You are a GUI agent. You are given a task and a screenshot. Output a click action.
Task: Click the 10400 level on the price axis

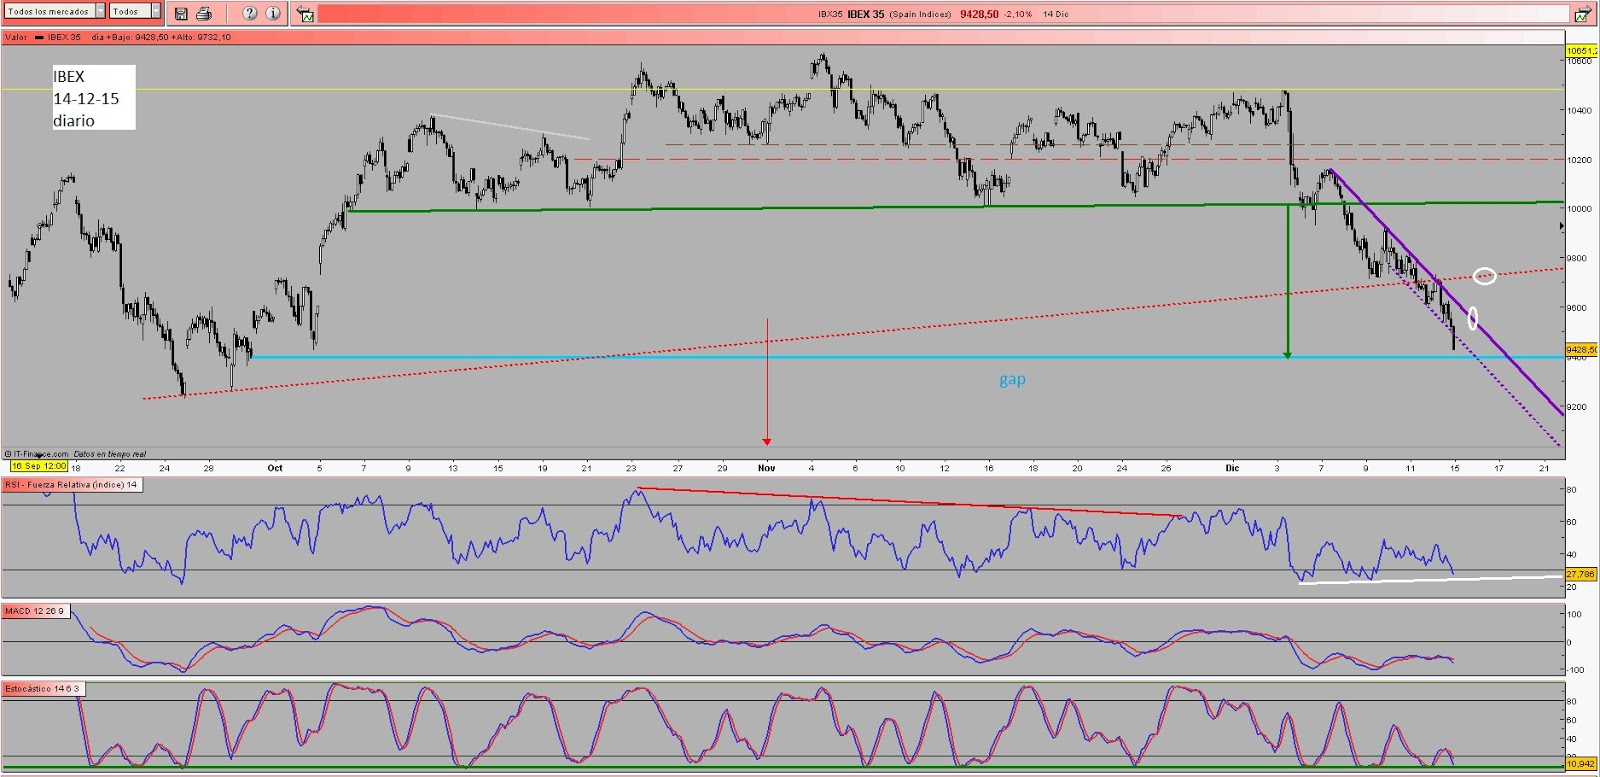[x=1580, y=111]
